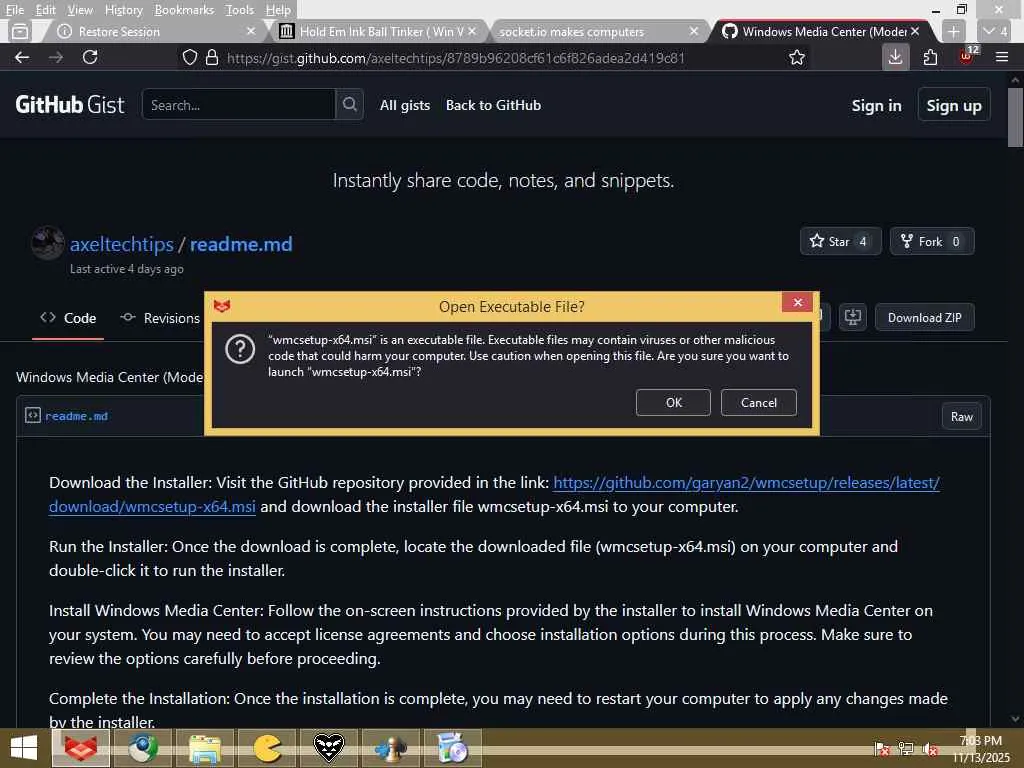
Task: Open the Tools menu
Action: pos(240,10)
